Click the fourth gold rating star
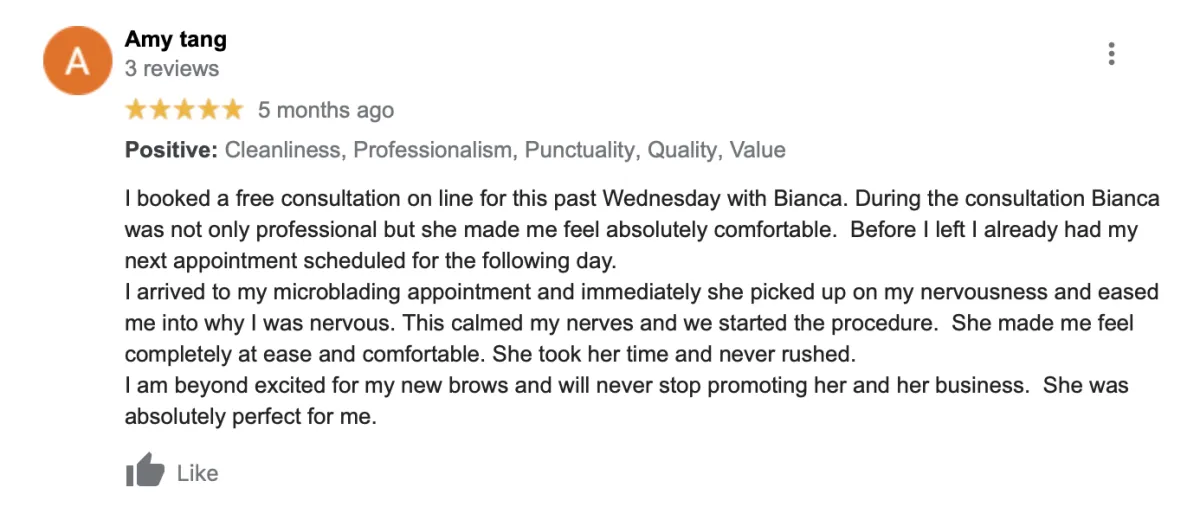The image size is (1200, 526). click(x=208, y=109)
